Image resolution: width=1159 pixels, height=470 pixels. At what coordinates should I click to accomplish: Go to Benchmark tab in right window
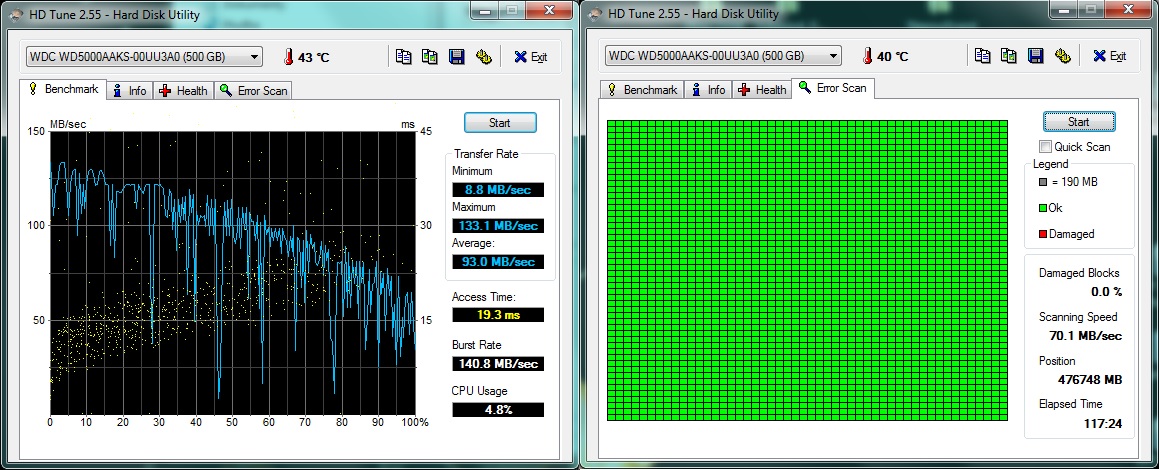point(641,90)
